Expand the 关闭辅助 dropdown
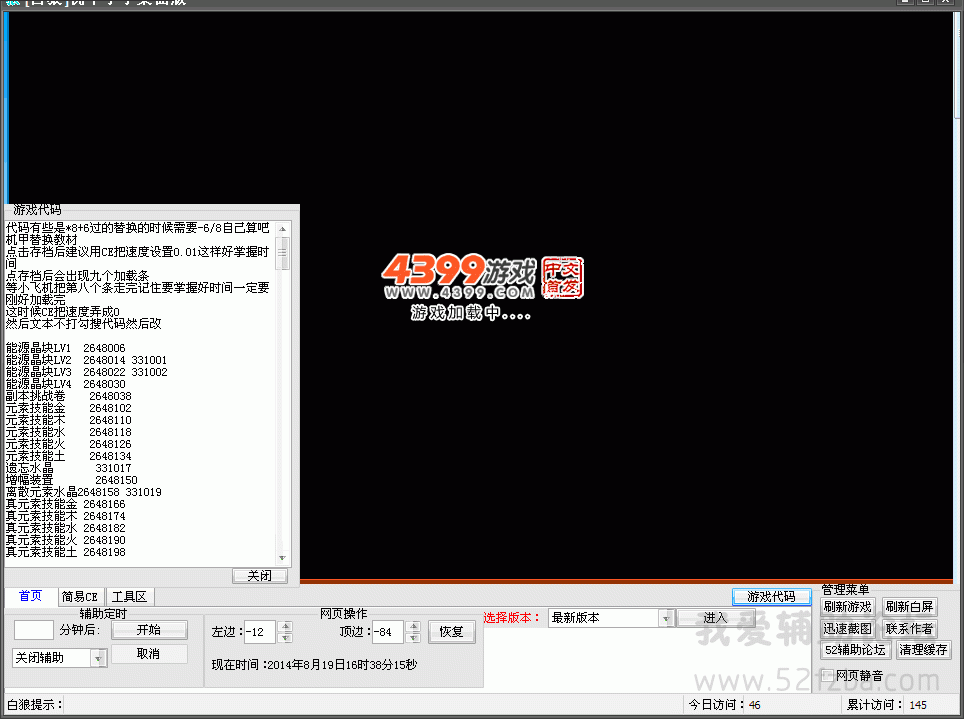964x719 pixels. (x=98, y=658)
